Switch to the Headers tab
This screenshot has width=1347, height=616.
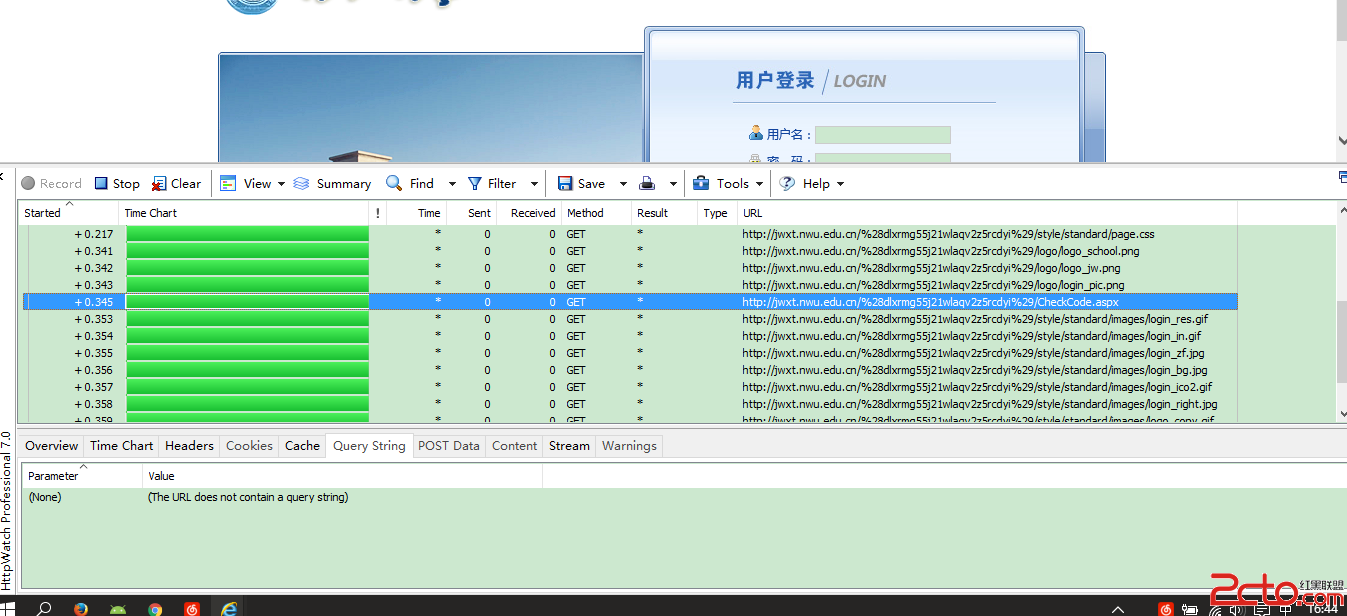[x=189, y=446]
